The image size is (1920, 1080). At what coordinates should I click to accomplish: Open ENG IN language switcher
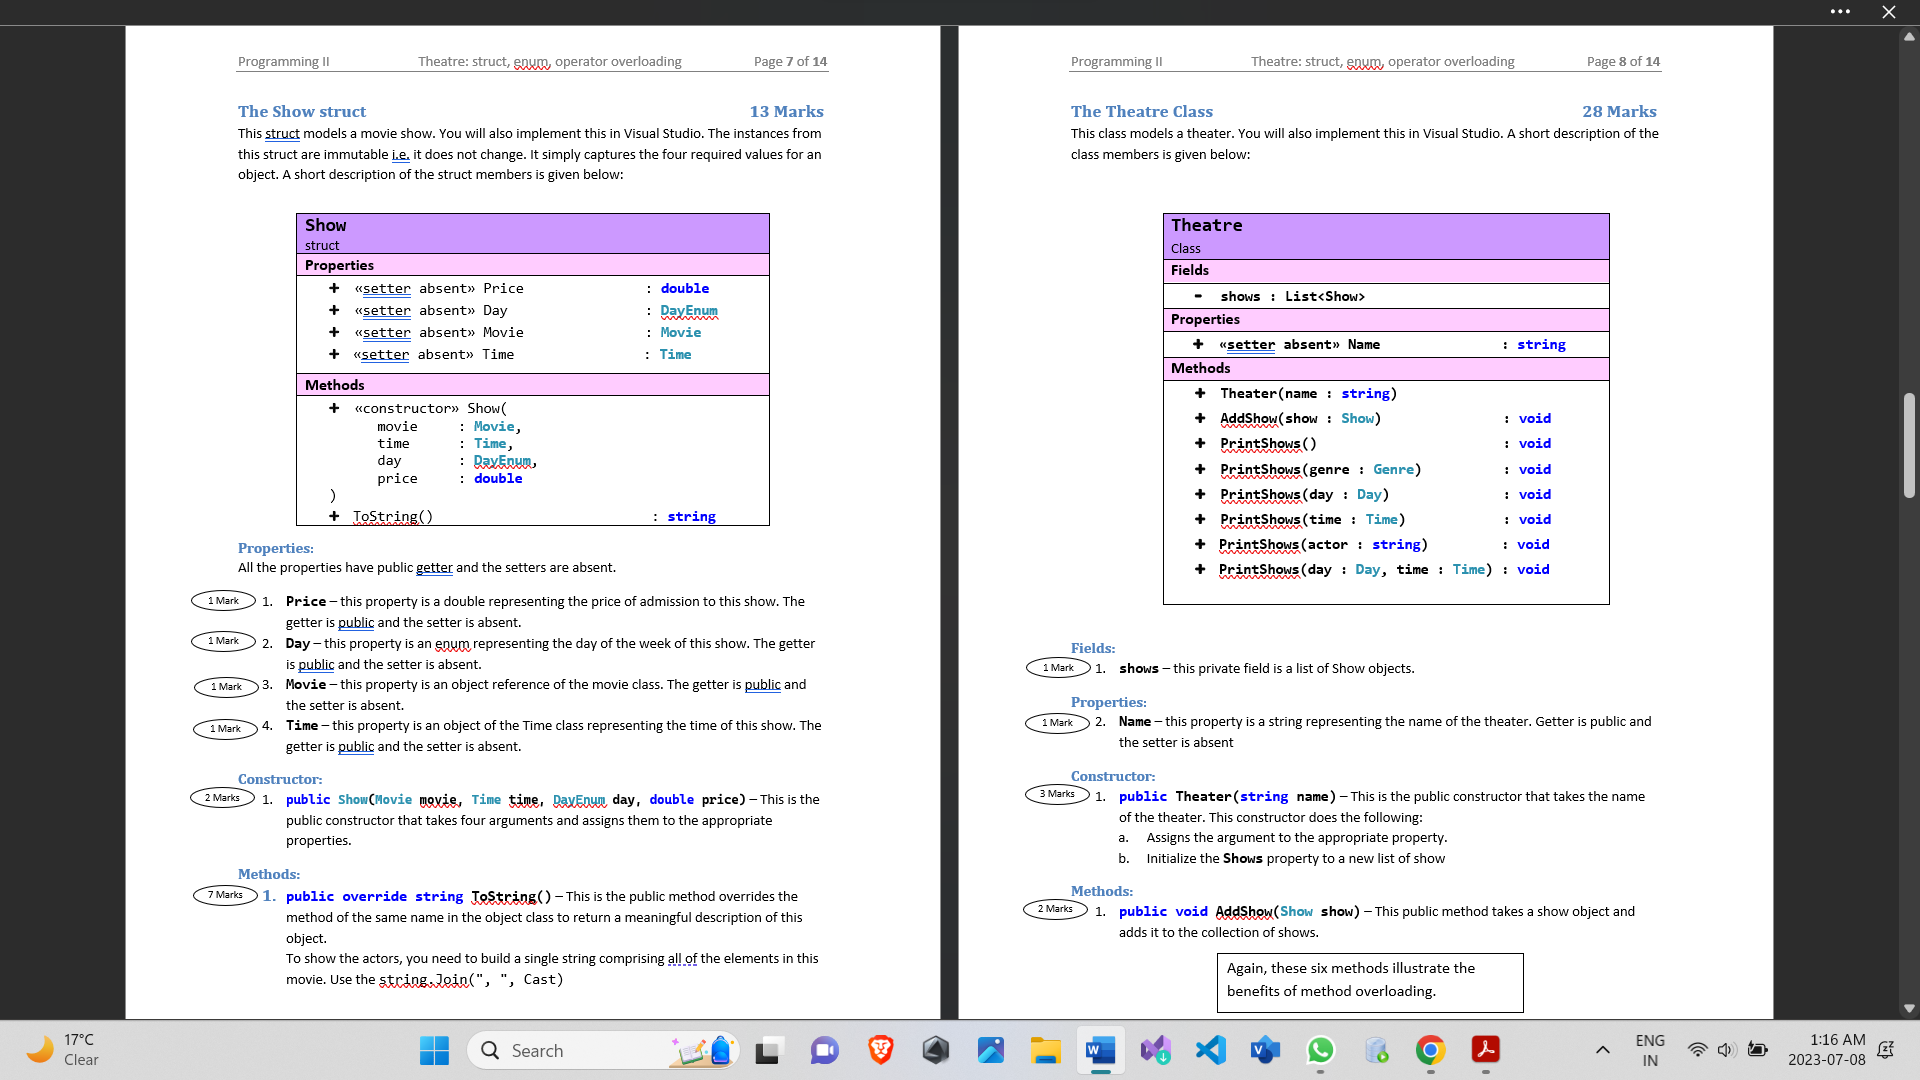click(1650, 1050)
